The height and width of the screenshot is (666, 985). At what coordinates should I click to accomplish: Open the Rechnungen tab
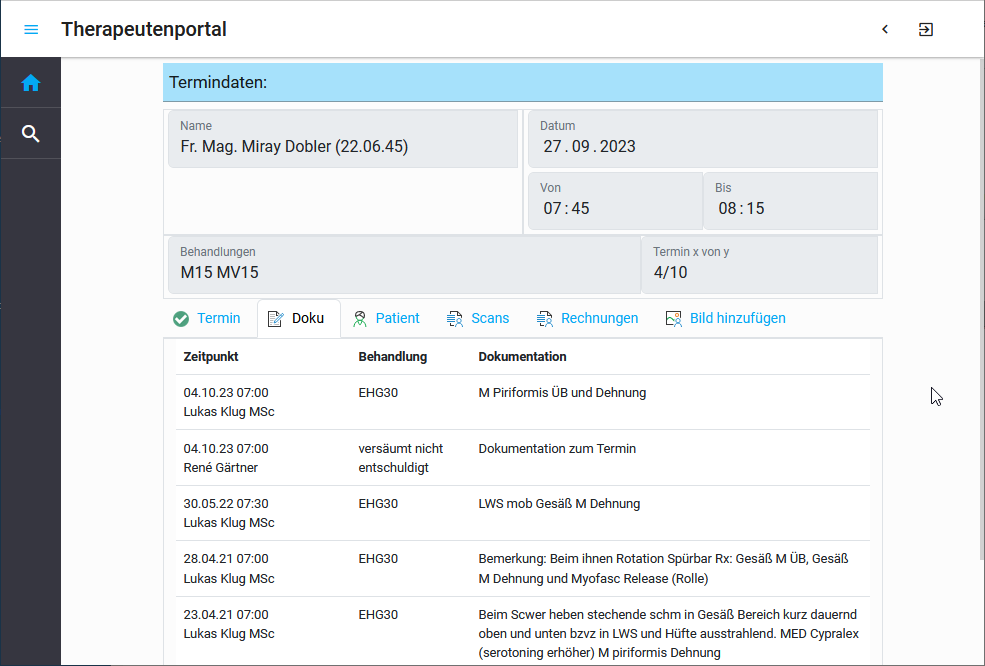point(599,318)
